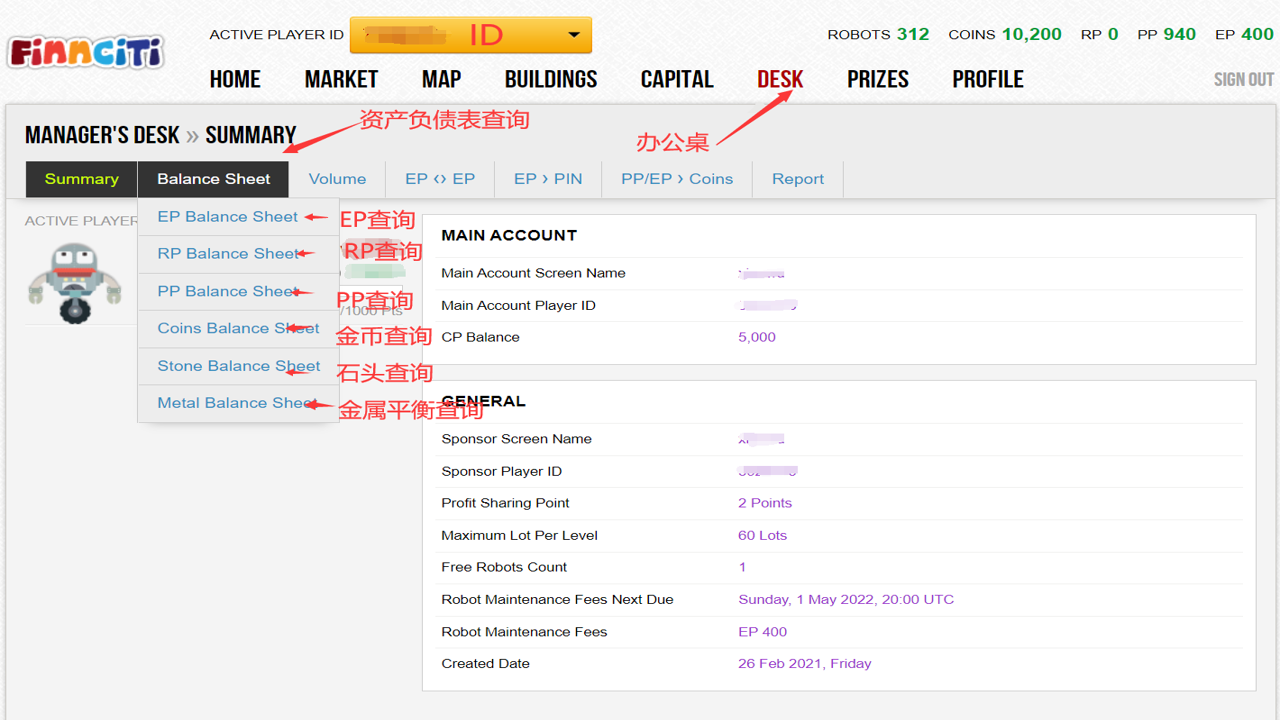Open the Balance Sheet tab dropdown
This screenshot has height=720, width=1280.
coord(214,179)
